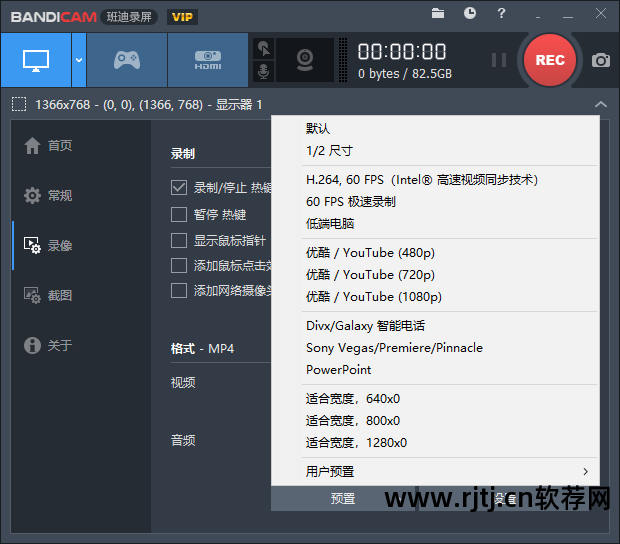Screen dimensions: 620x544
Task: Enable 暂停 热键 checkbox
Action: click(179, 215)
